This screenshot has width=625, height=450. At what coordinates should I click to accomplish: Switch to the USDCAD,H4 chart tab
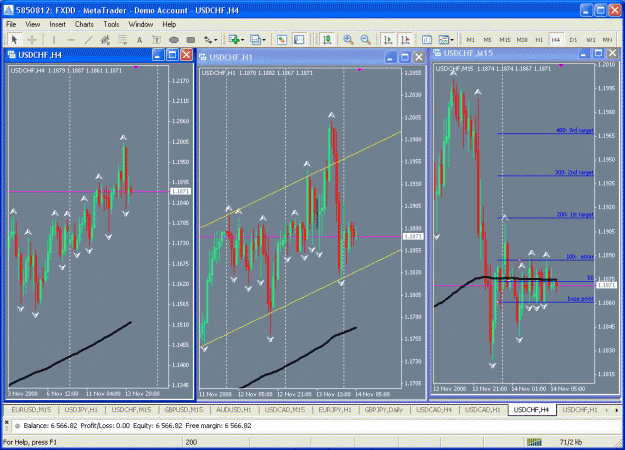click(x=434, y=410)
